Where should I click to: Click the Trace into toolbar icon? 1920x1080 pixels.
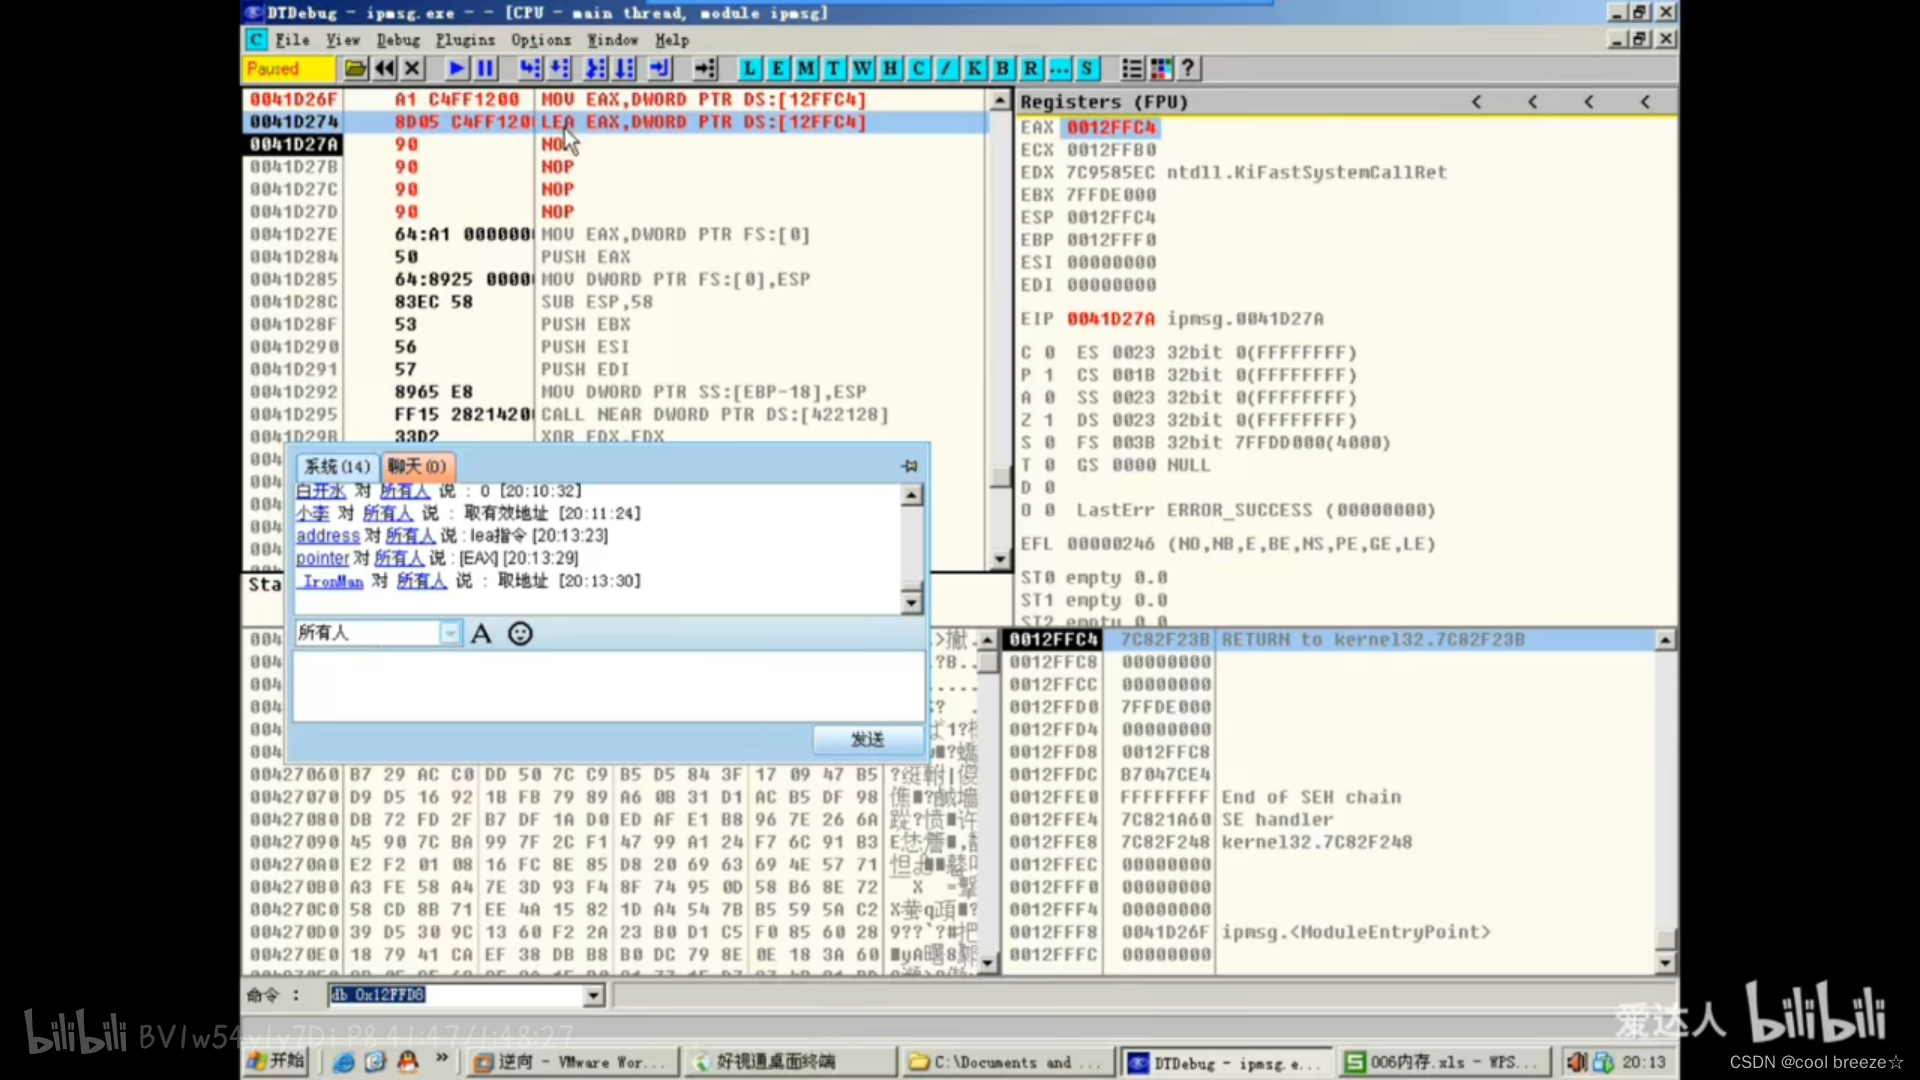click(x=596, y=68)
